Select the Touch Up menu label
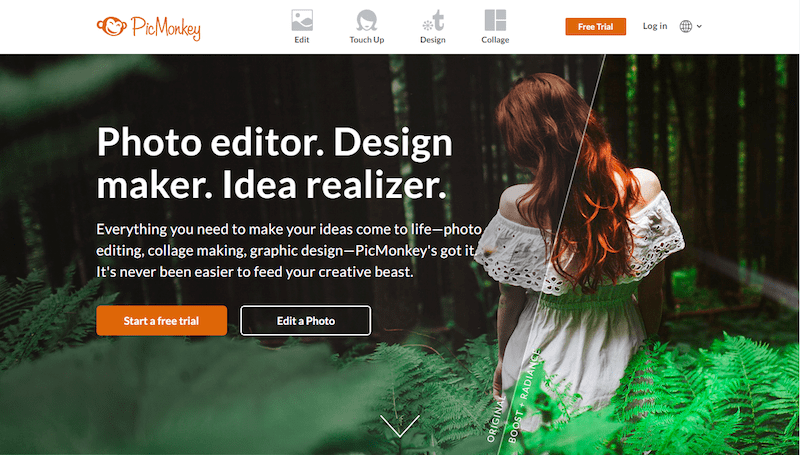The width and height of the screenshot is (800, 455). click(x=367, y=40)
